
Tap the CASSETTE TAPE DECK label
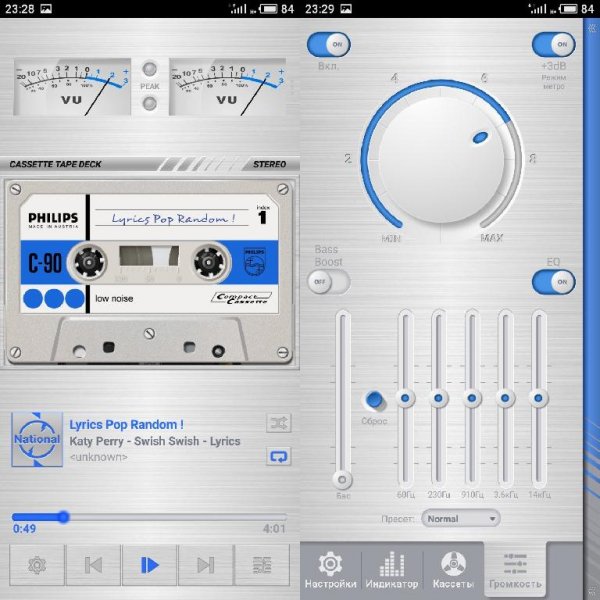tap(55, 164)
